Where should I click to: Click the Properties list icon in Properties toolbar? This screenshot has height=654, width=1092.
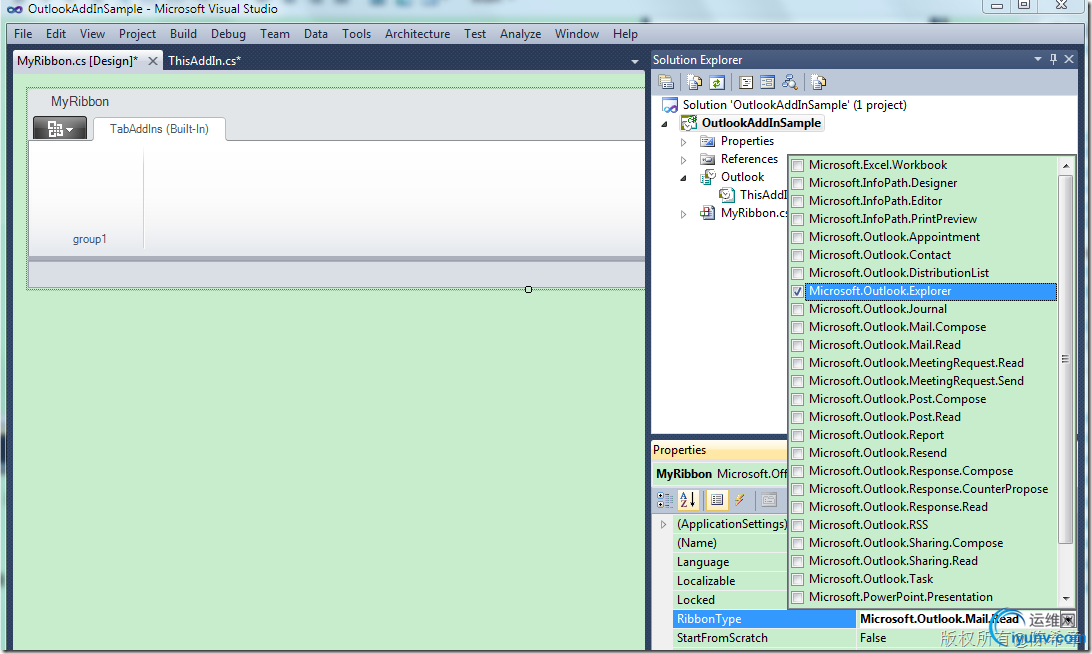(x=717, y=499)
